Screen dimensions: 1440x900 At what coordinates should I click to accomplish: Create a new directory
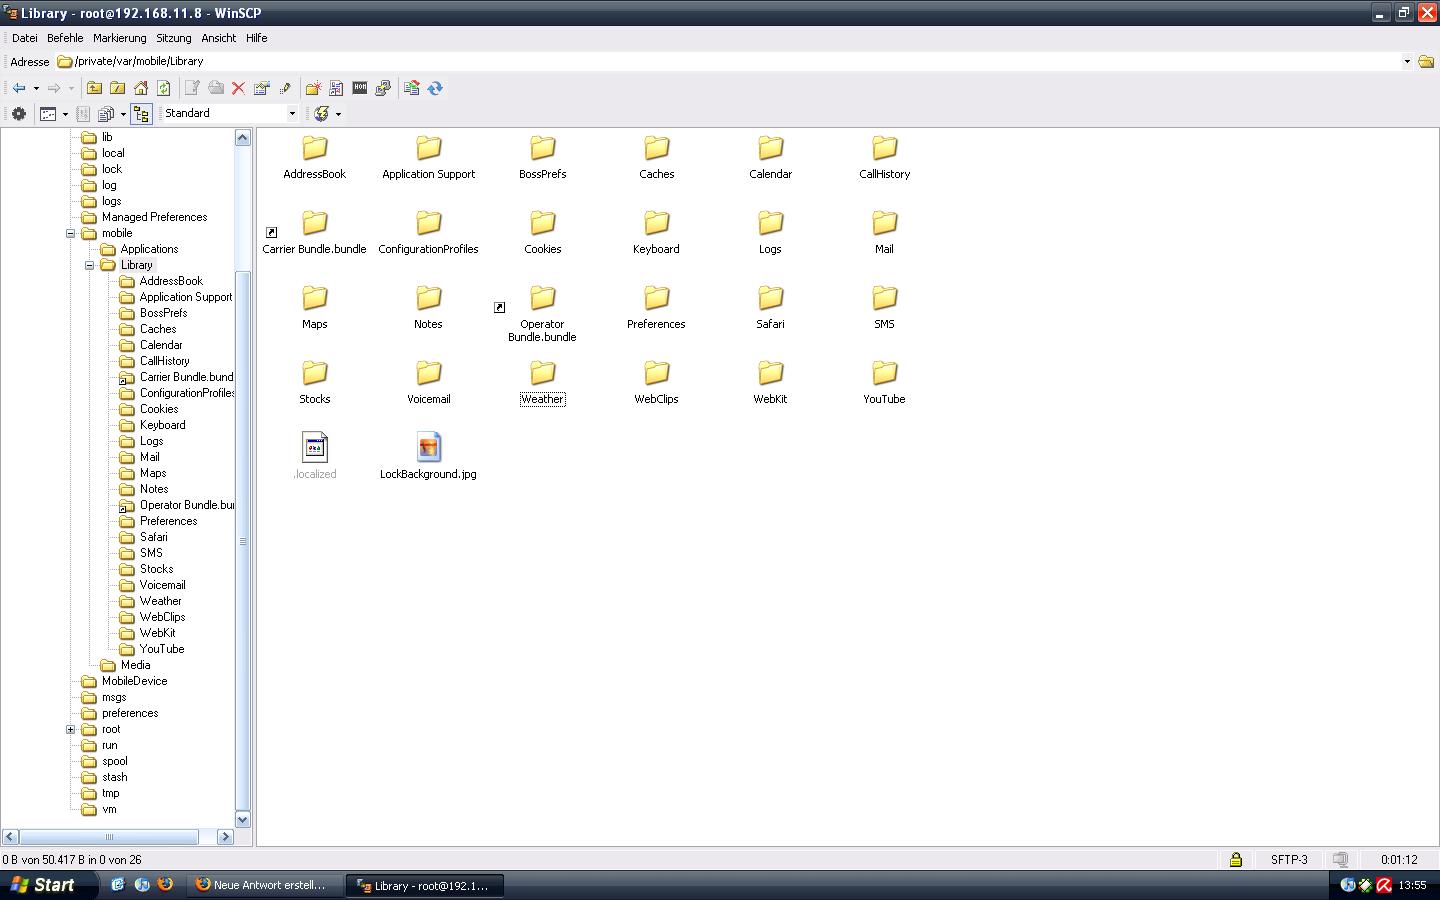click(313, 88)
